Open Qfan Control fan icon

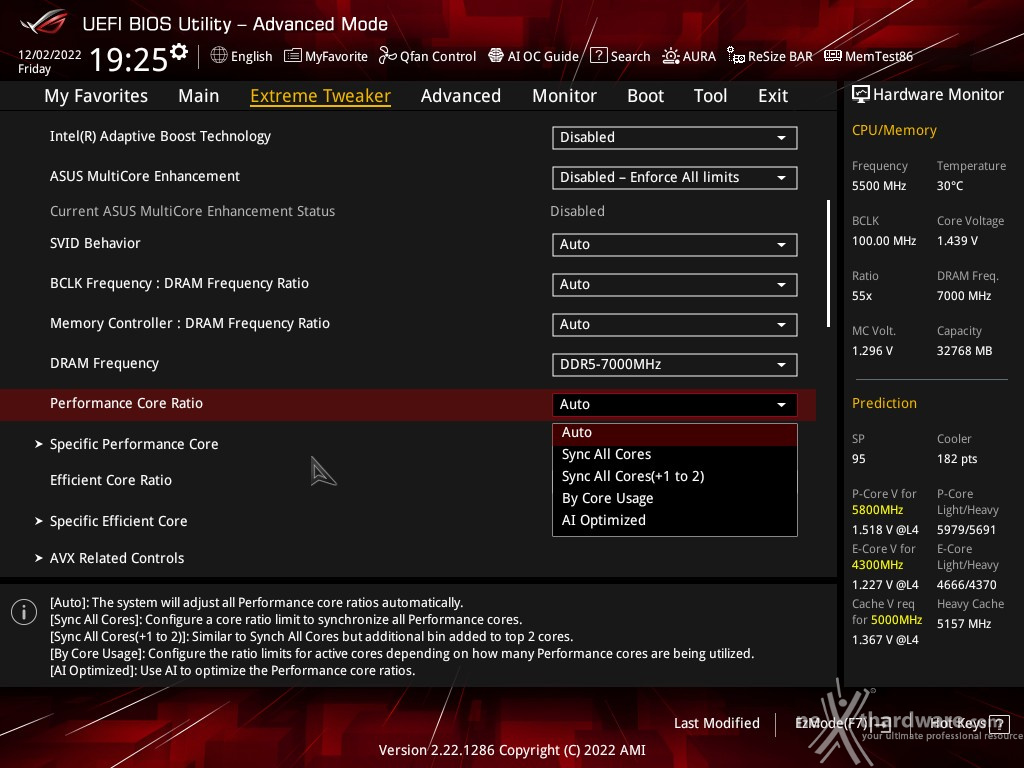[x=387, y=56]
